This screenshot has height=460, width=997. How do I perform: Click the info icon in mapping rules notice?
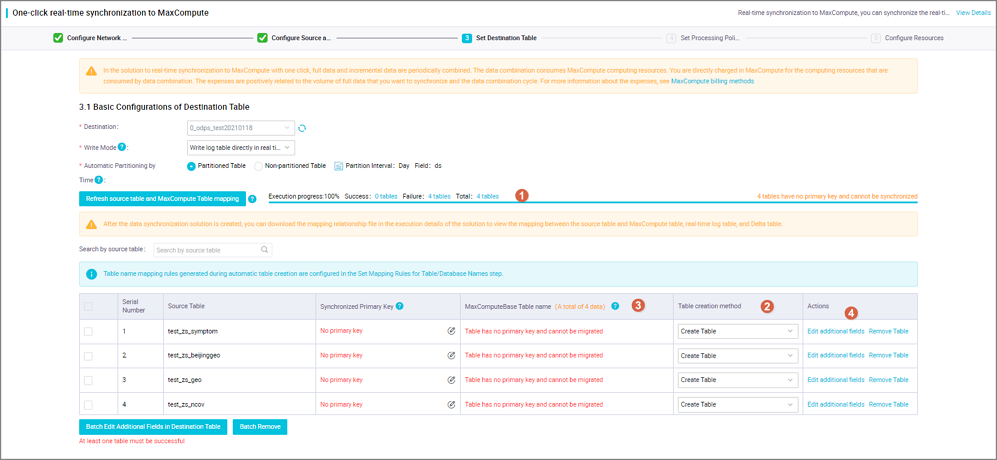pyautogui.click(x=92, y=274)
